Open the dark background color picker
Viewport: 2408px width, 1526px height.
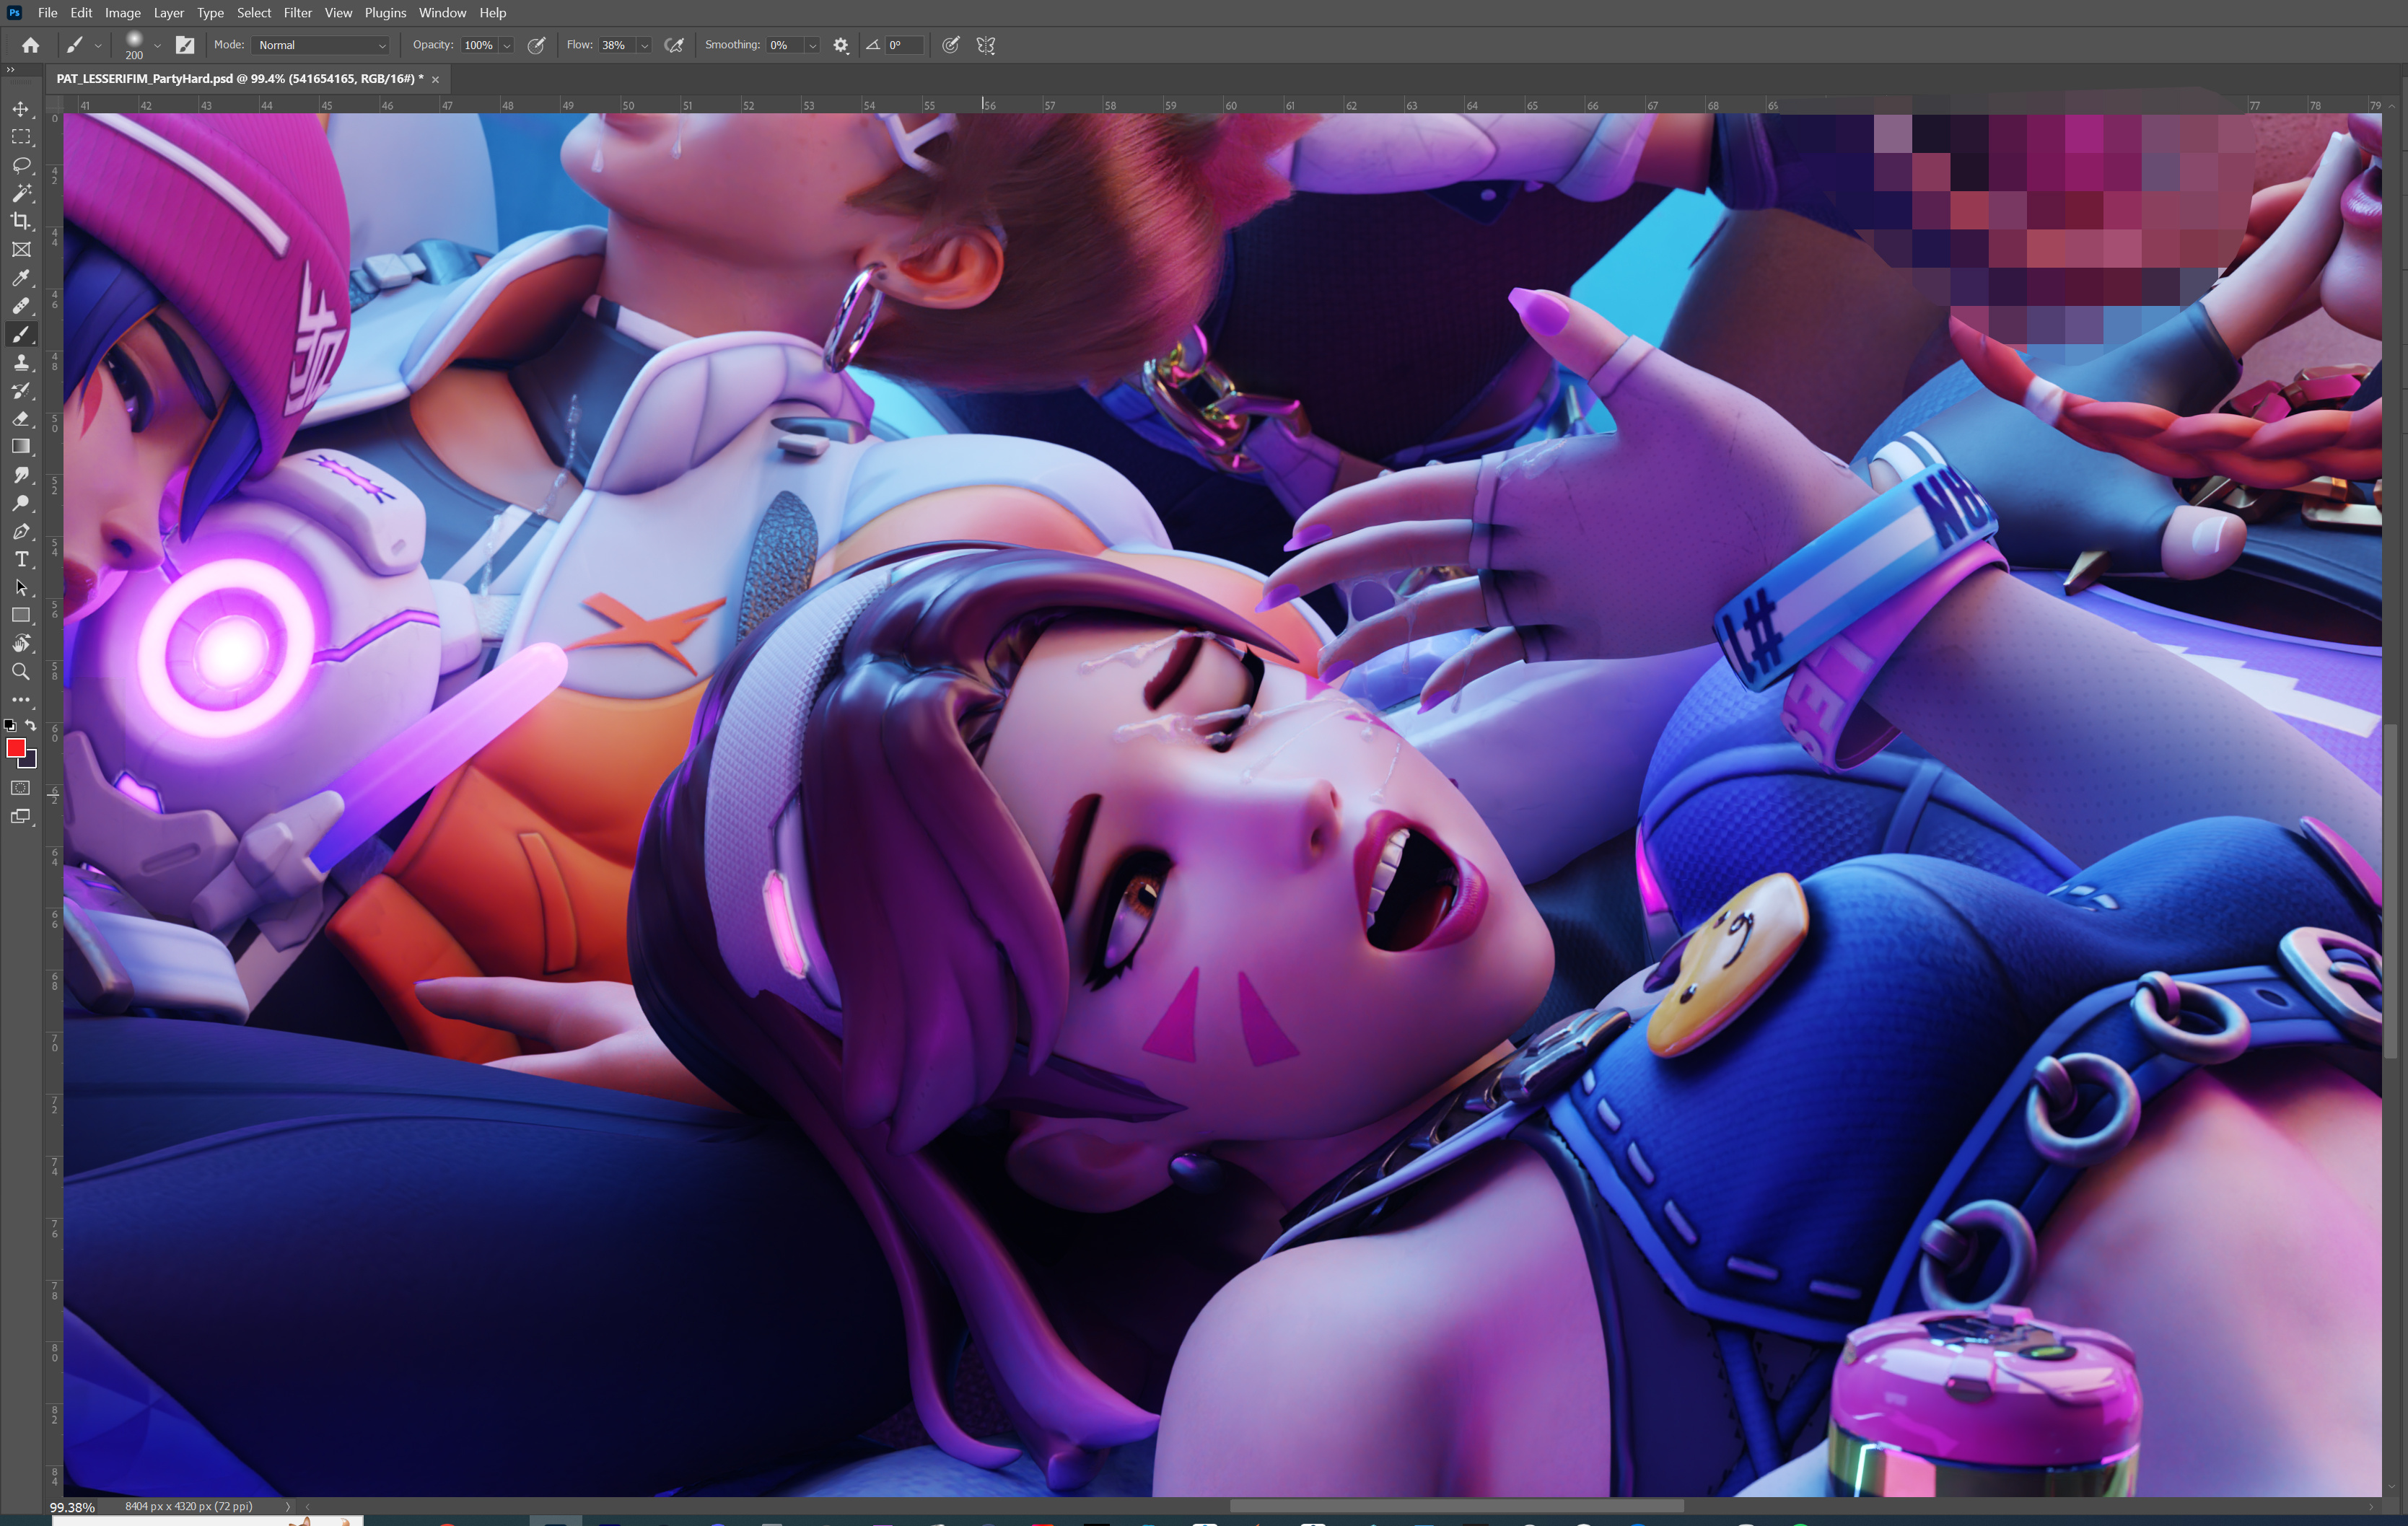[30, 761]
